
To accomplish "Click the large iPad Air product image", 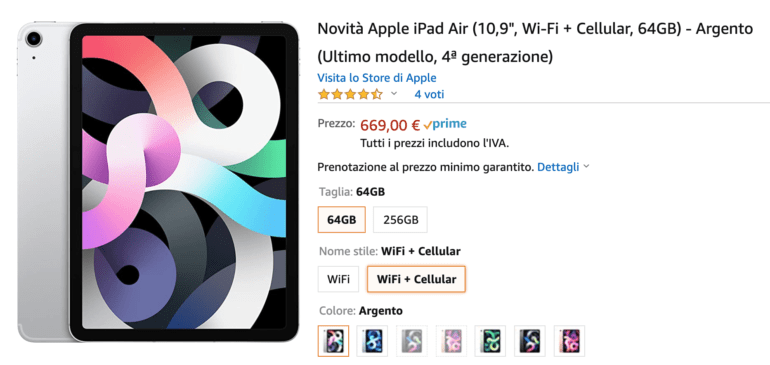I will (x=158, y=182).
